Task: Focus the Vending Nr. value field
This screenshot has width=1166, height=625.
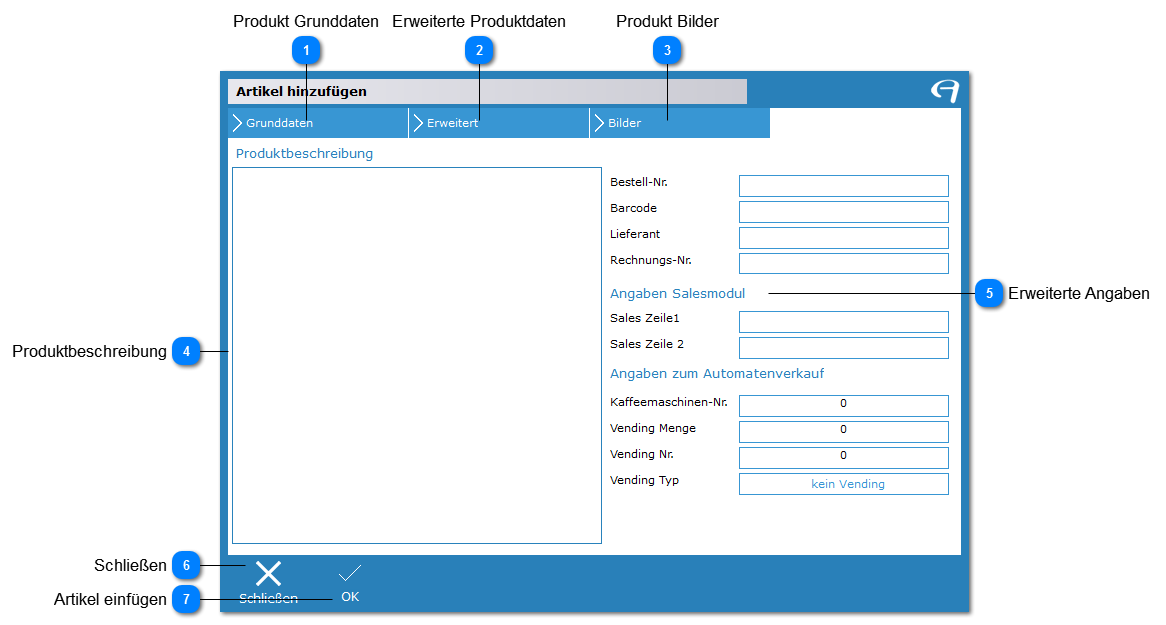Action: point(843,458)
